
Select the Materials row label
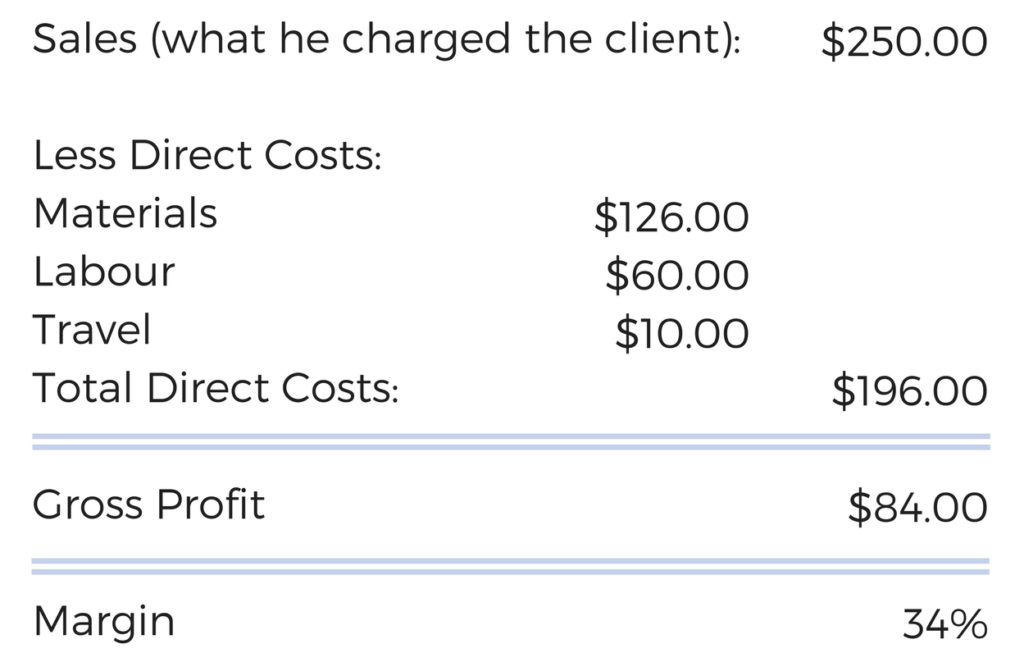pos(125,214)
